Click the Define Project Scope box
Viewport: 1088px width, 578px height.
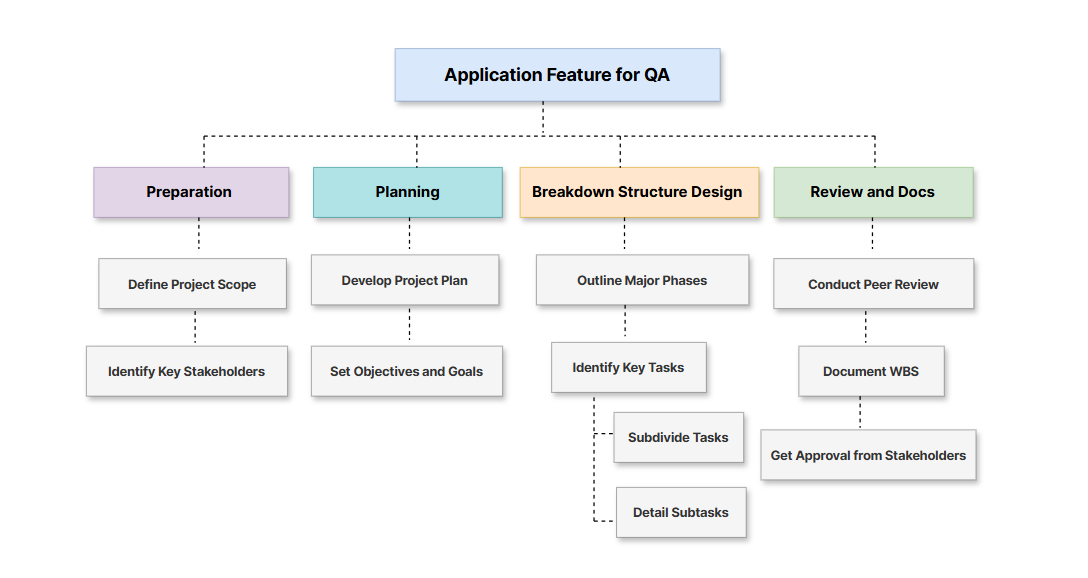coord(192,284)
